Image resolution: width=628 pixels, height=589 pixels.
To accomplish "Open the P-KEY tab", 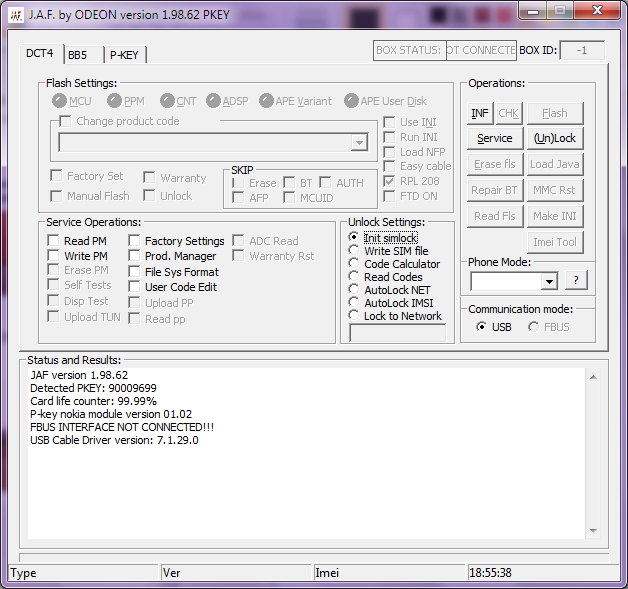I will 125,55.
